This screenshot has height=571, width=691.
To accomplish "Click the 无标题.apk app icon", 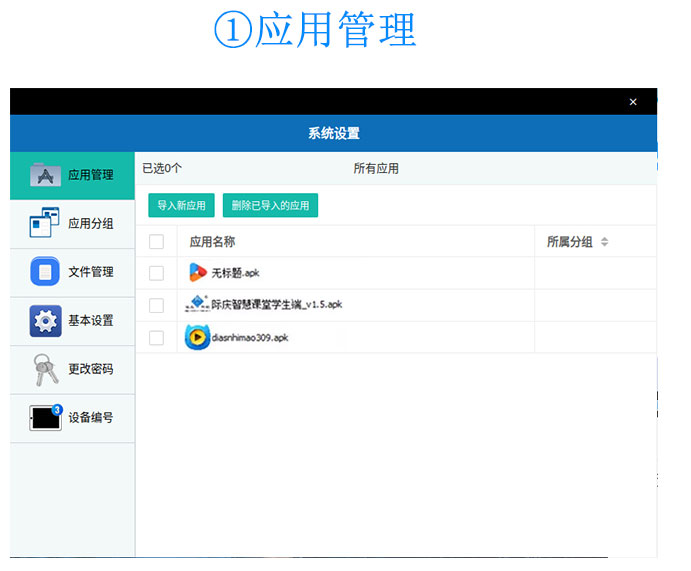I will 197,272.
